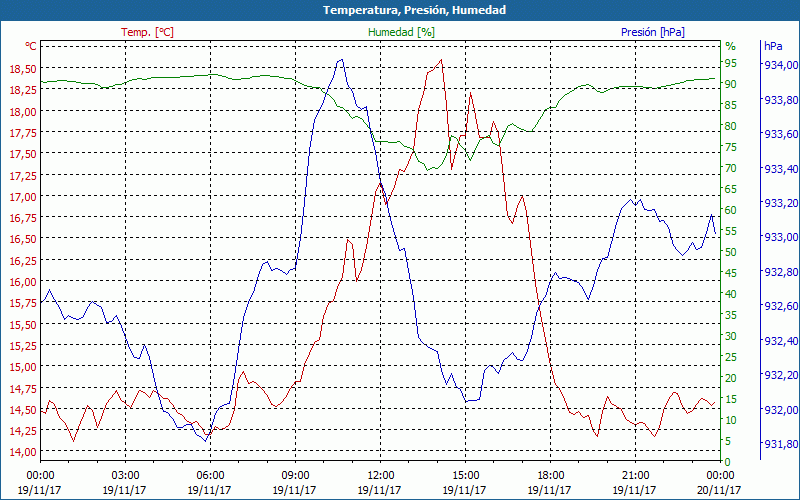Click temperature axis value '18,50'
This screenshot has height=500, width=800.
(x=22, y=69)
